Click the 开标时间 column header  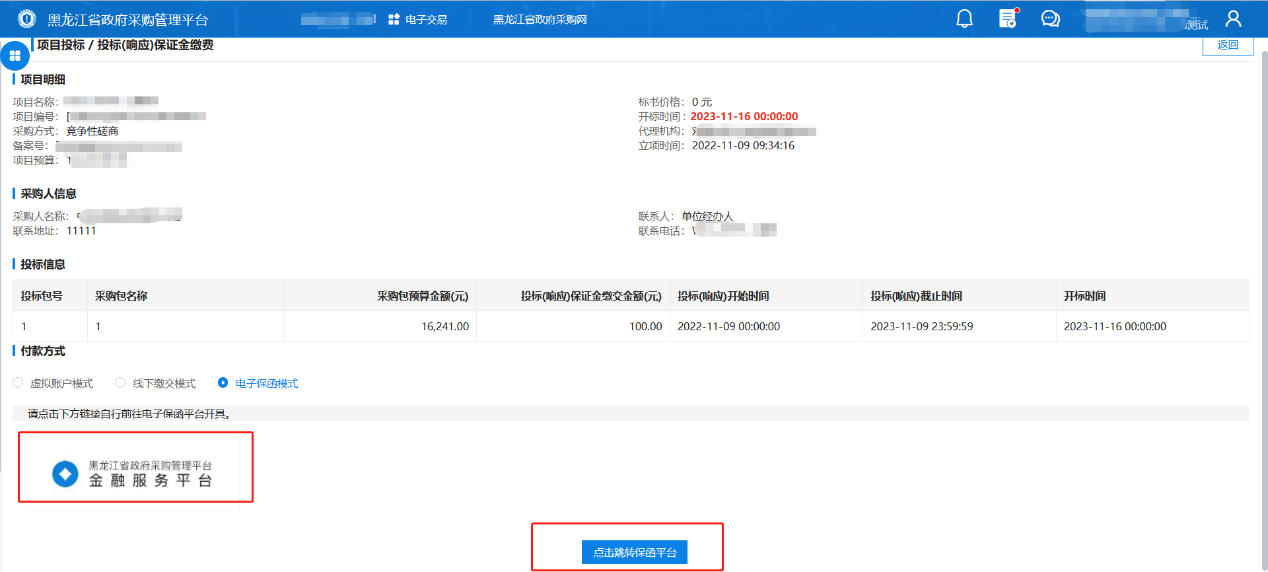pos(1085,296)
